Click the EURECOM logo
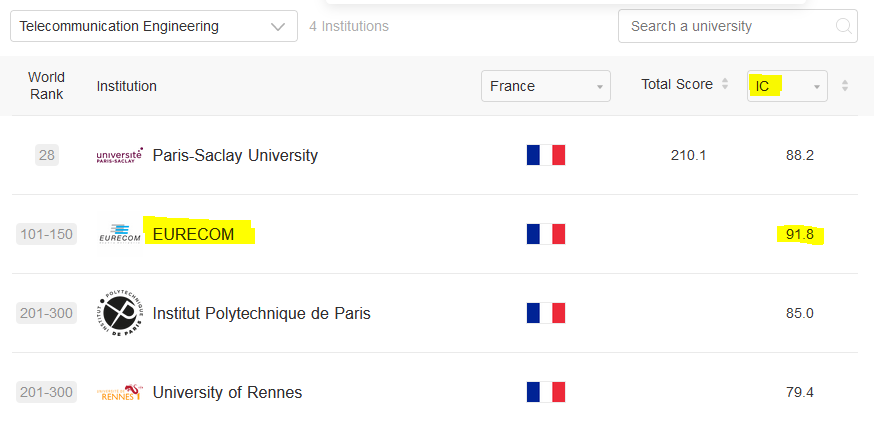 (x=119, y=234)
